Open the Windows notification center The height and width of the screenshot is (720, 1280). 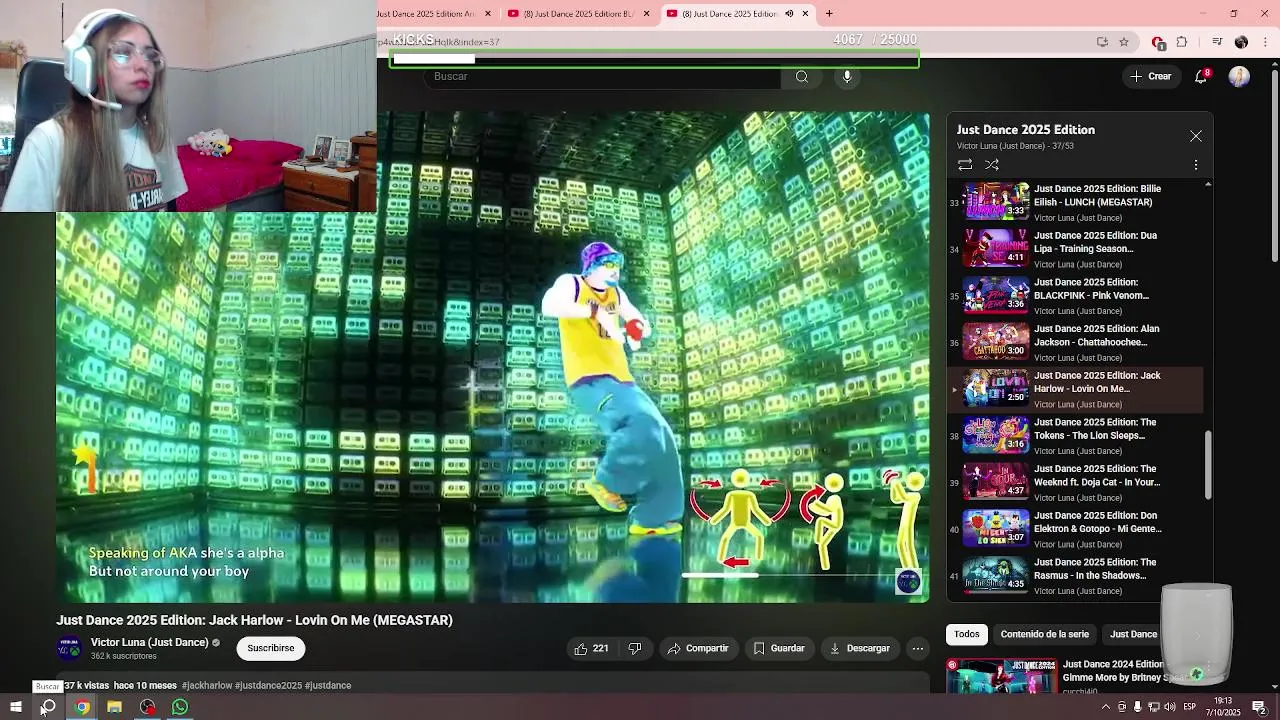tap(1260, 707)
